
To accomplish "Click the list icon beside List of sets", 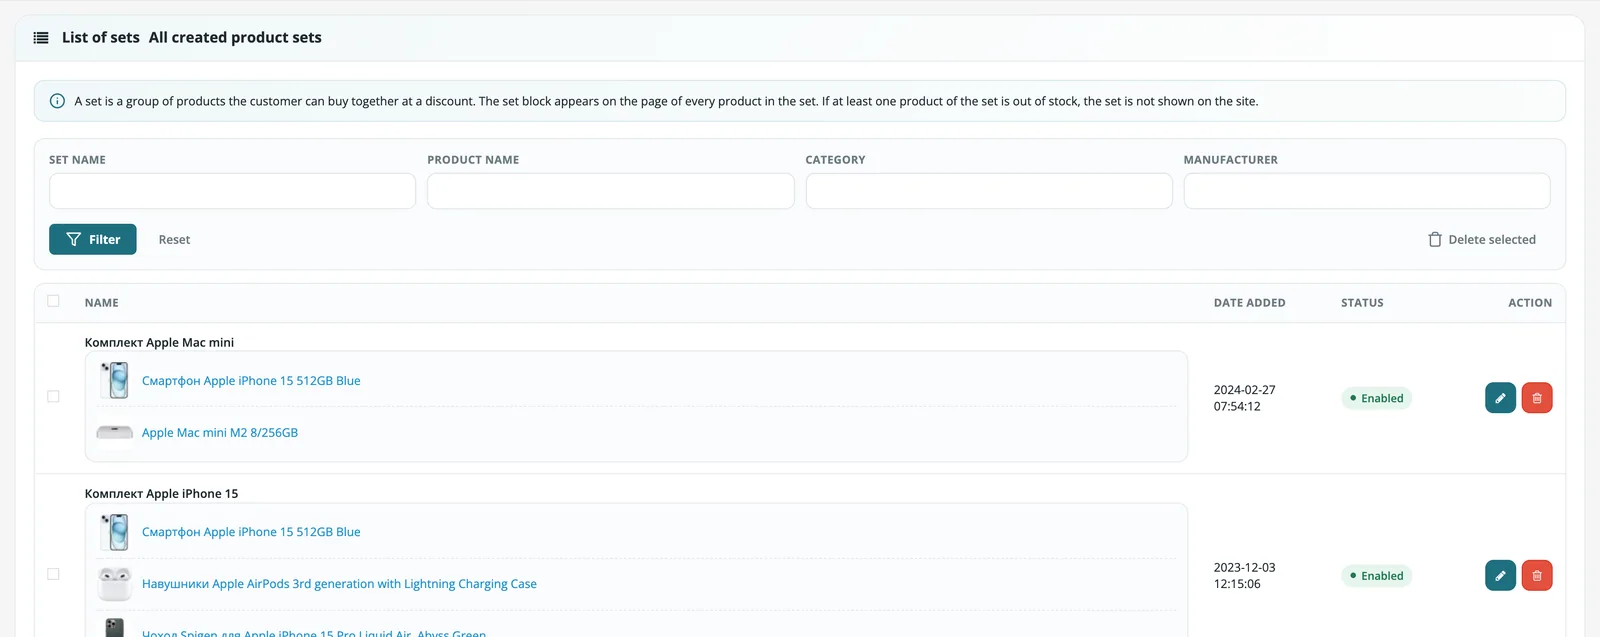I will [41, 38].
